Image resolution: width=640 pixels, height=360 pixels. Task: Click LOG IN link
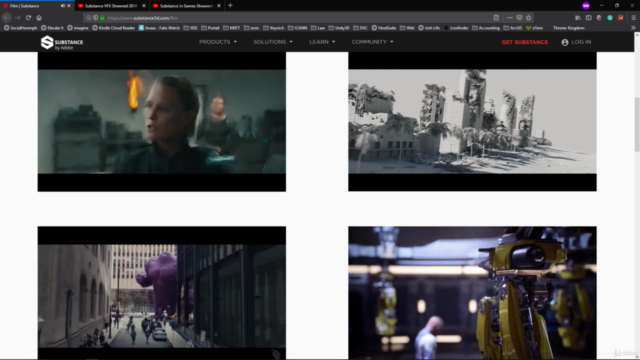581,42
